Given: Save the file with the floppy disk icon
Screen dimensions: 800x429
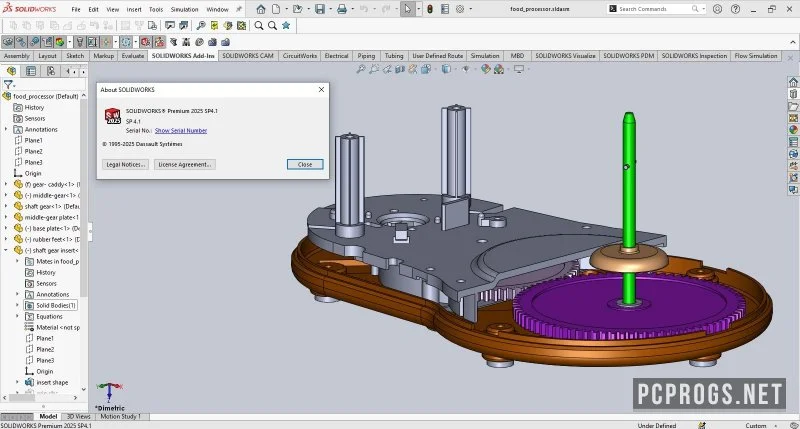Looking at the screenshot, I should point(320,9).
